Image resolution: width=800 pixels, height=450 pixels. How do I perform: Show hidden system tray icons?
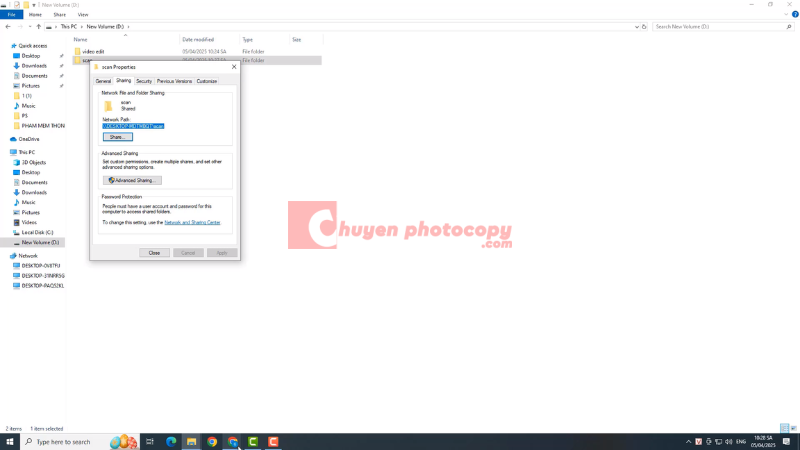click(688, 442)
